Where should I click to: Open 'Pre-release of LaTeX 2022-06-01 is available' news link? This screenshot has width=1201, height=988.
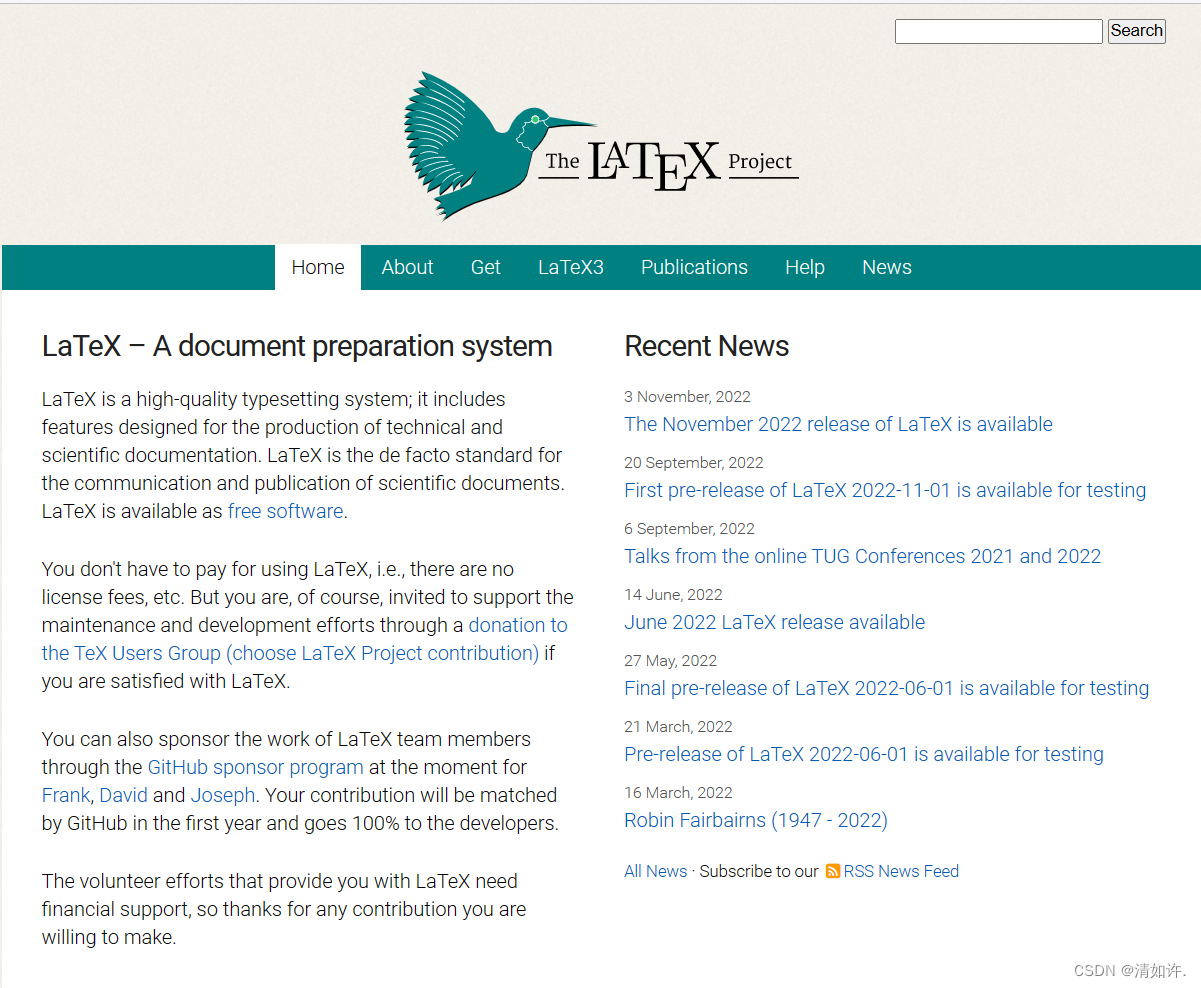[x=864, y=754]
